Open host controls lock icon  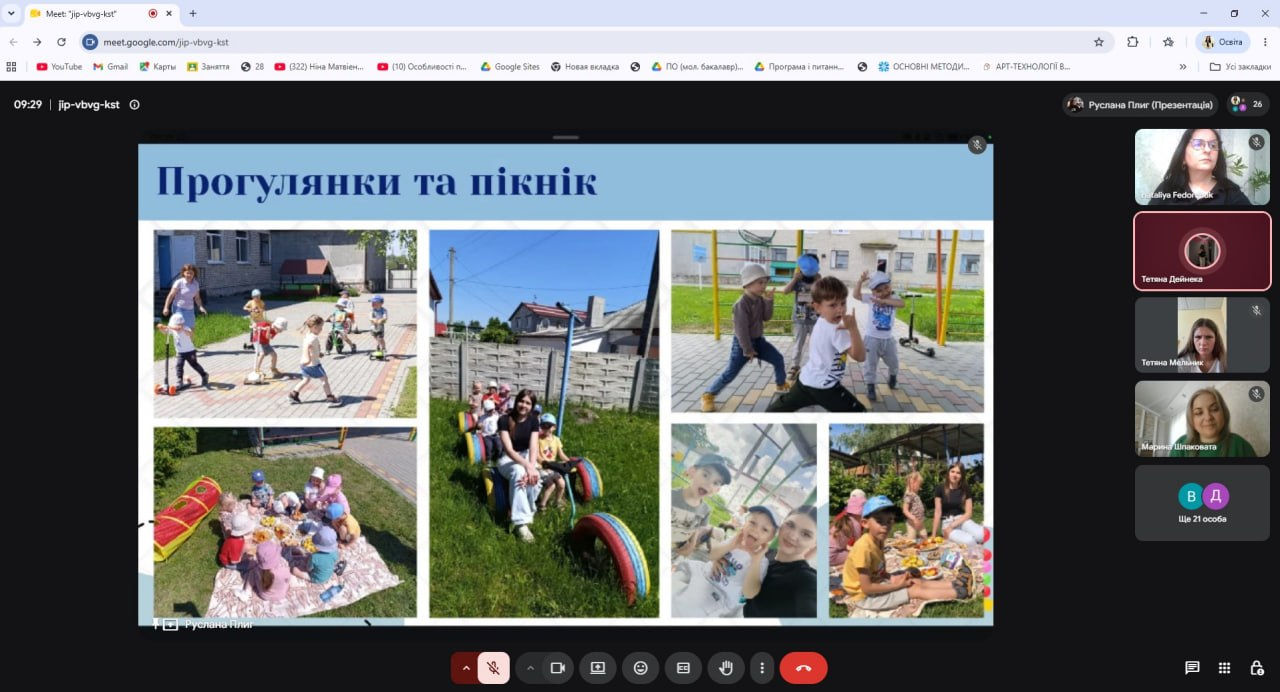coord(1257,668)
